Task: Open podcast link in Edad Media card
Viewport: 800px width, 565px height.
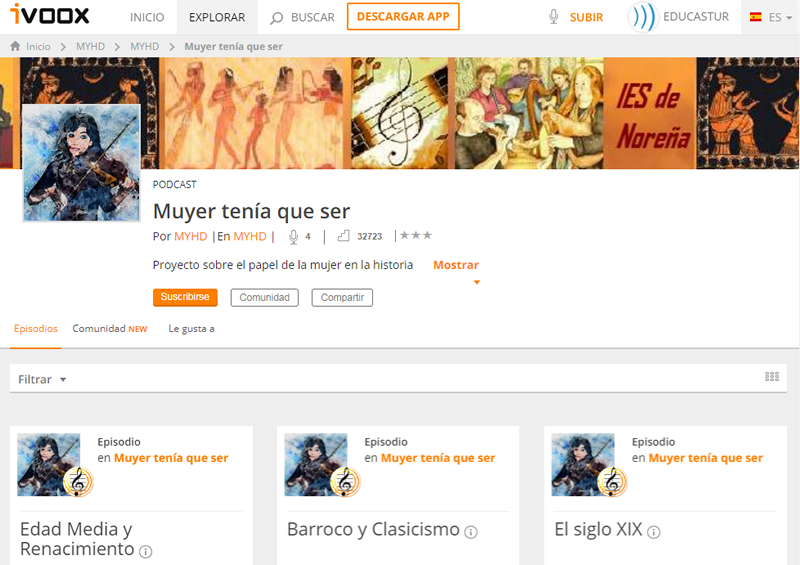Action: 171,458
